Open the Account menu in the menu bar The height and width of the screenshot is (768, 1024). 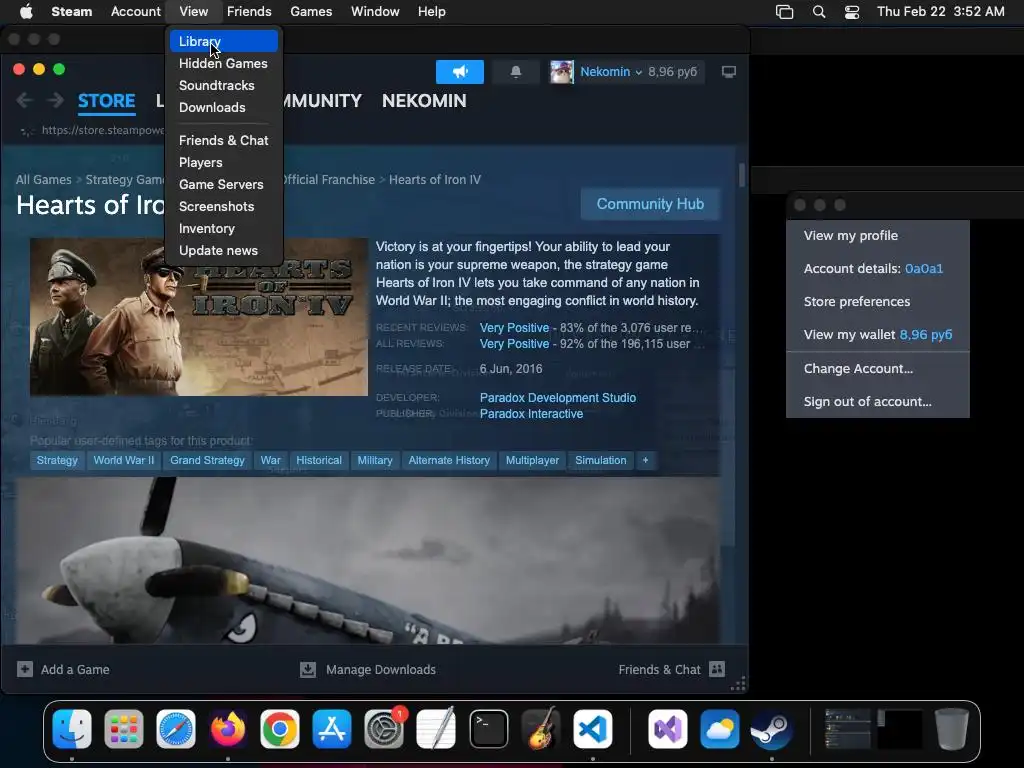point(135,12)
